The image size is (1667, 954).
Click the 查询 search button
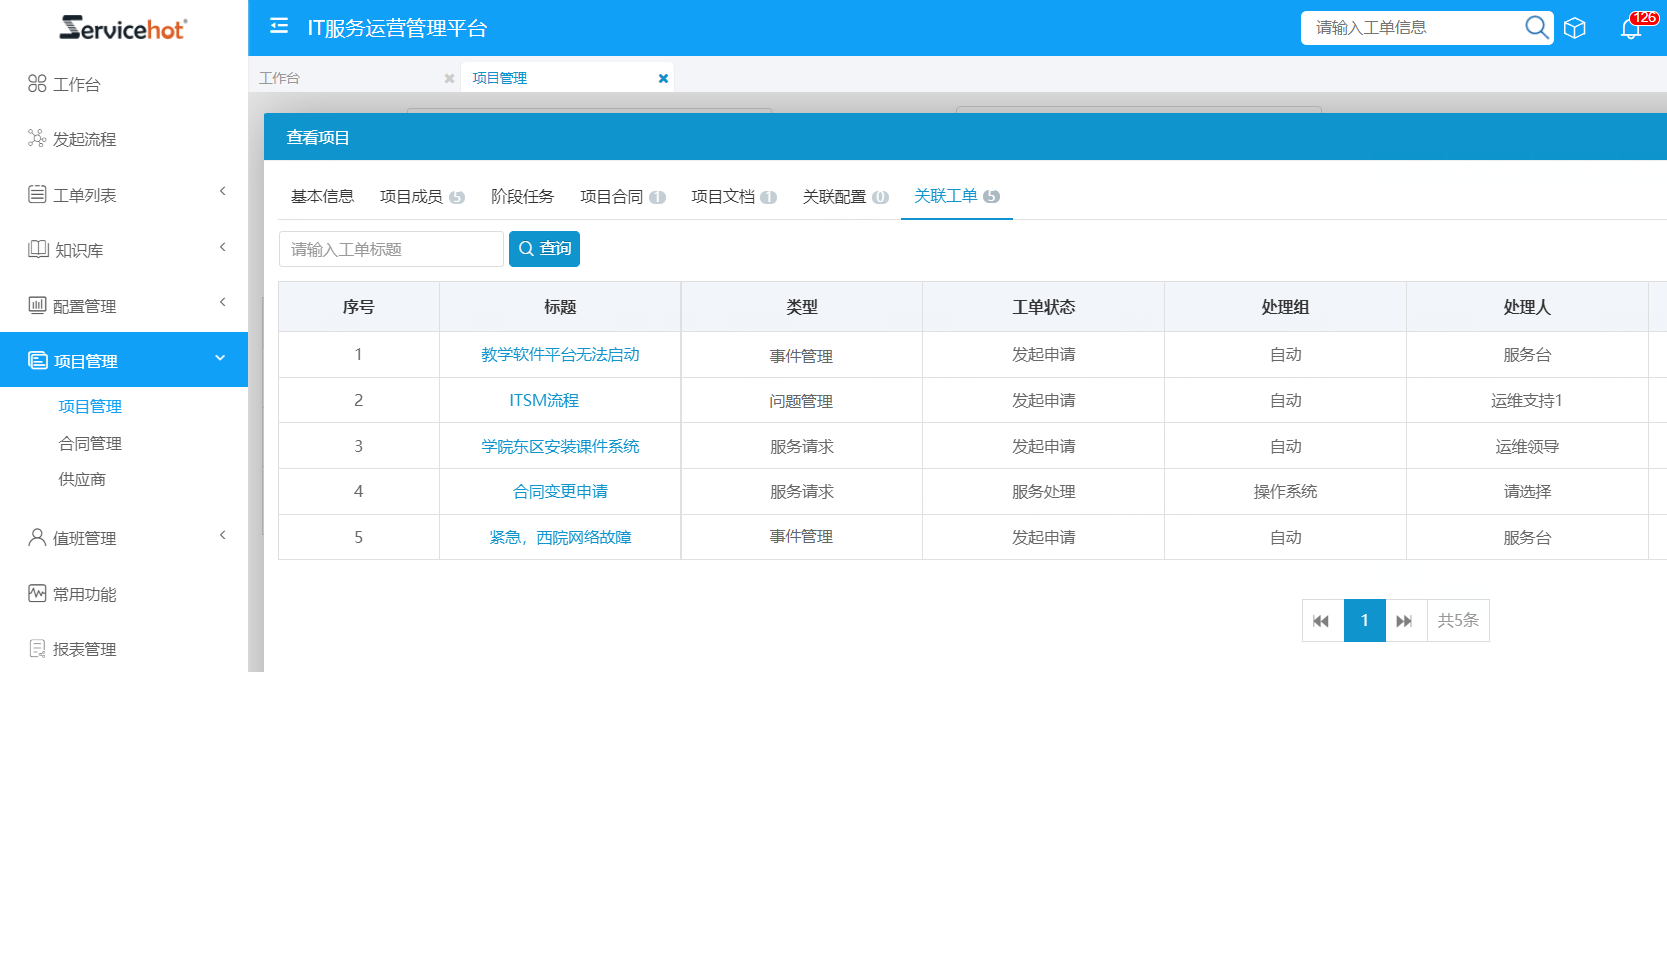pos(544,248)
